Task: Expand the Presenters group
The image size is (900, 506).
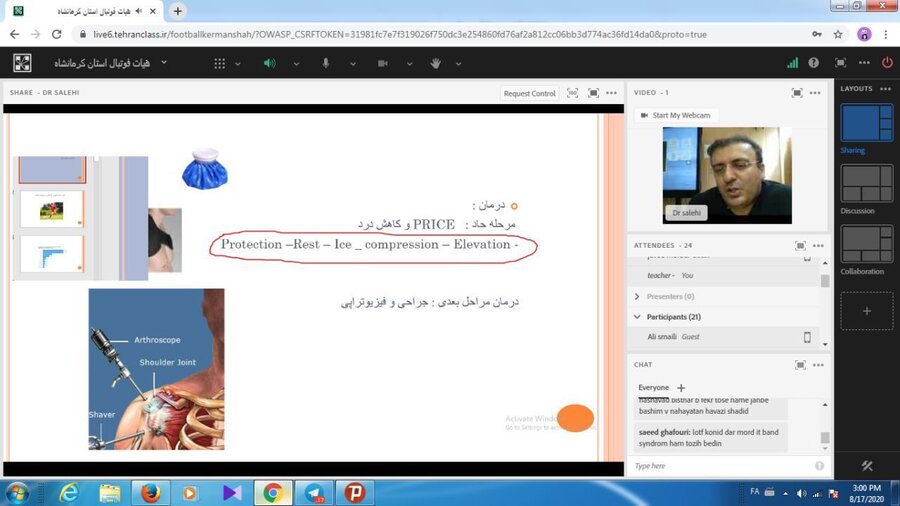Action: (x=637, y=296)
